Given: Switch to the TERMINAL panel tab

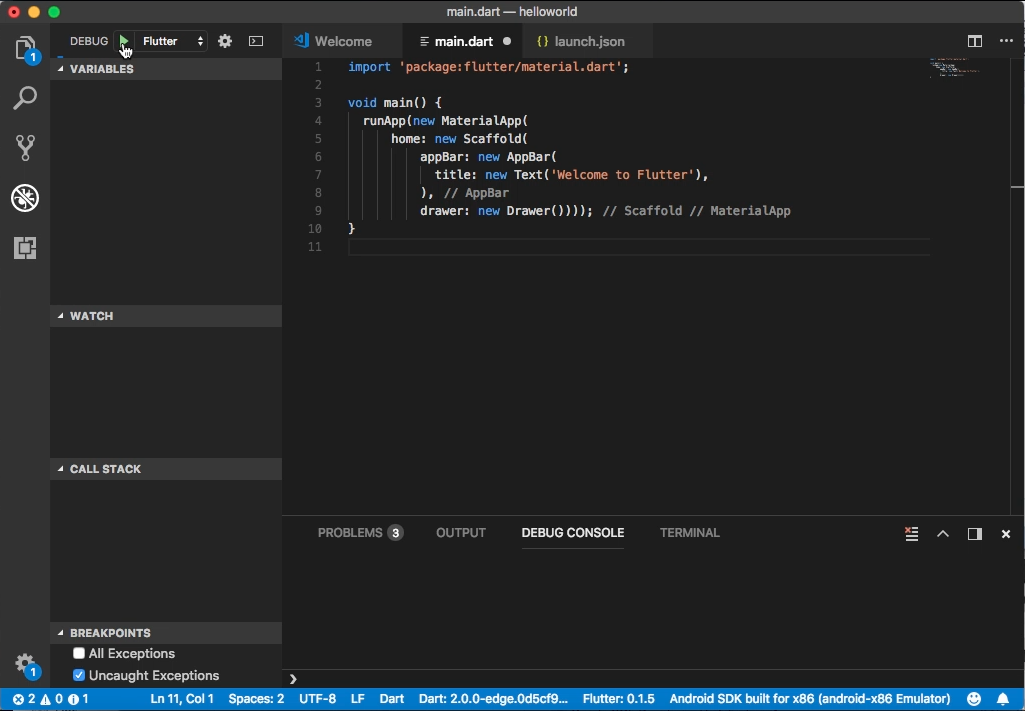Looking at the screenshot, I should point(690,533).
